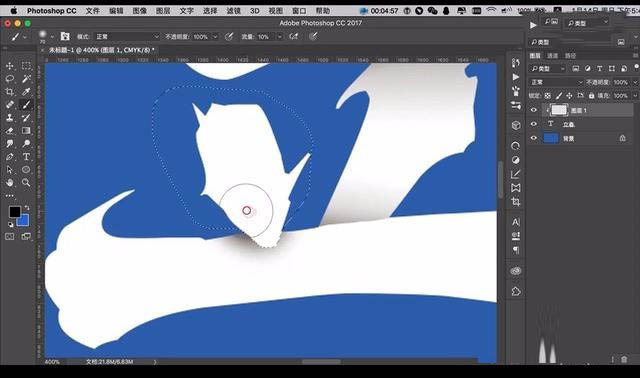Select the Healing Brush tool
640x378 pixels.
10,105
